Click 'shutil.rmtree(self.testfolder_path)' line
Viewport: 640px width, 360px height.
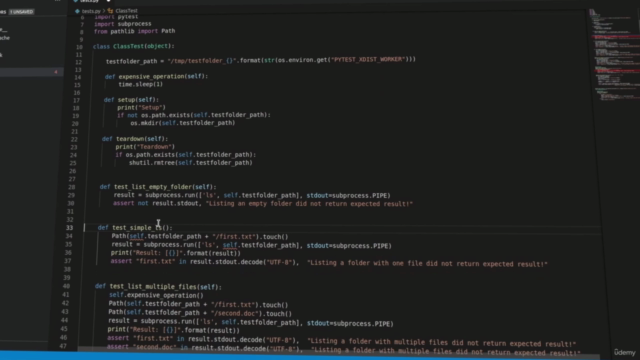pos(191,162)
